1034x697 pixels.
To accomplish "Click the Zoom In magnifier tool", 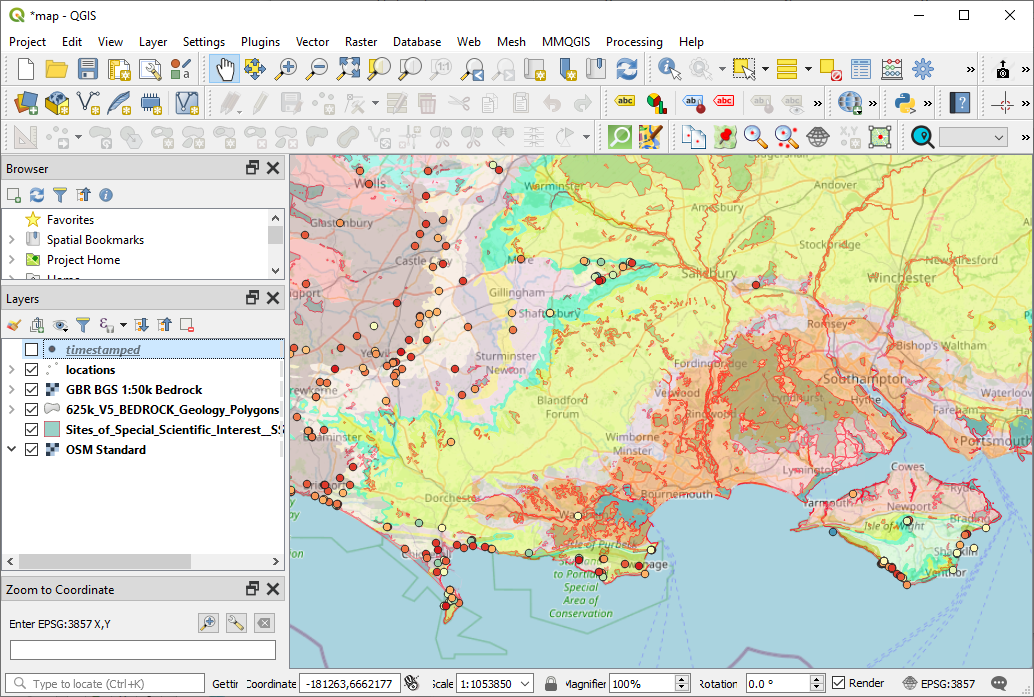I will pyautogui.click(x=286, y=69).
